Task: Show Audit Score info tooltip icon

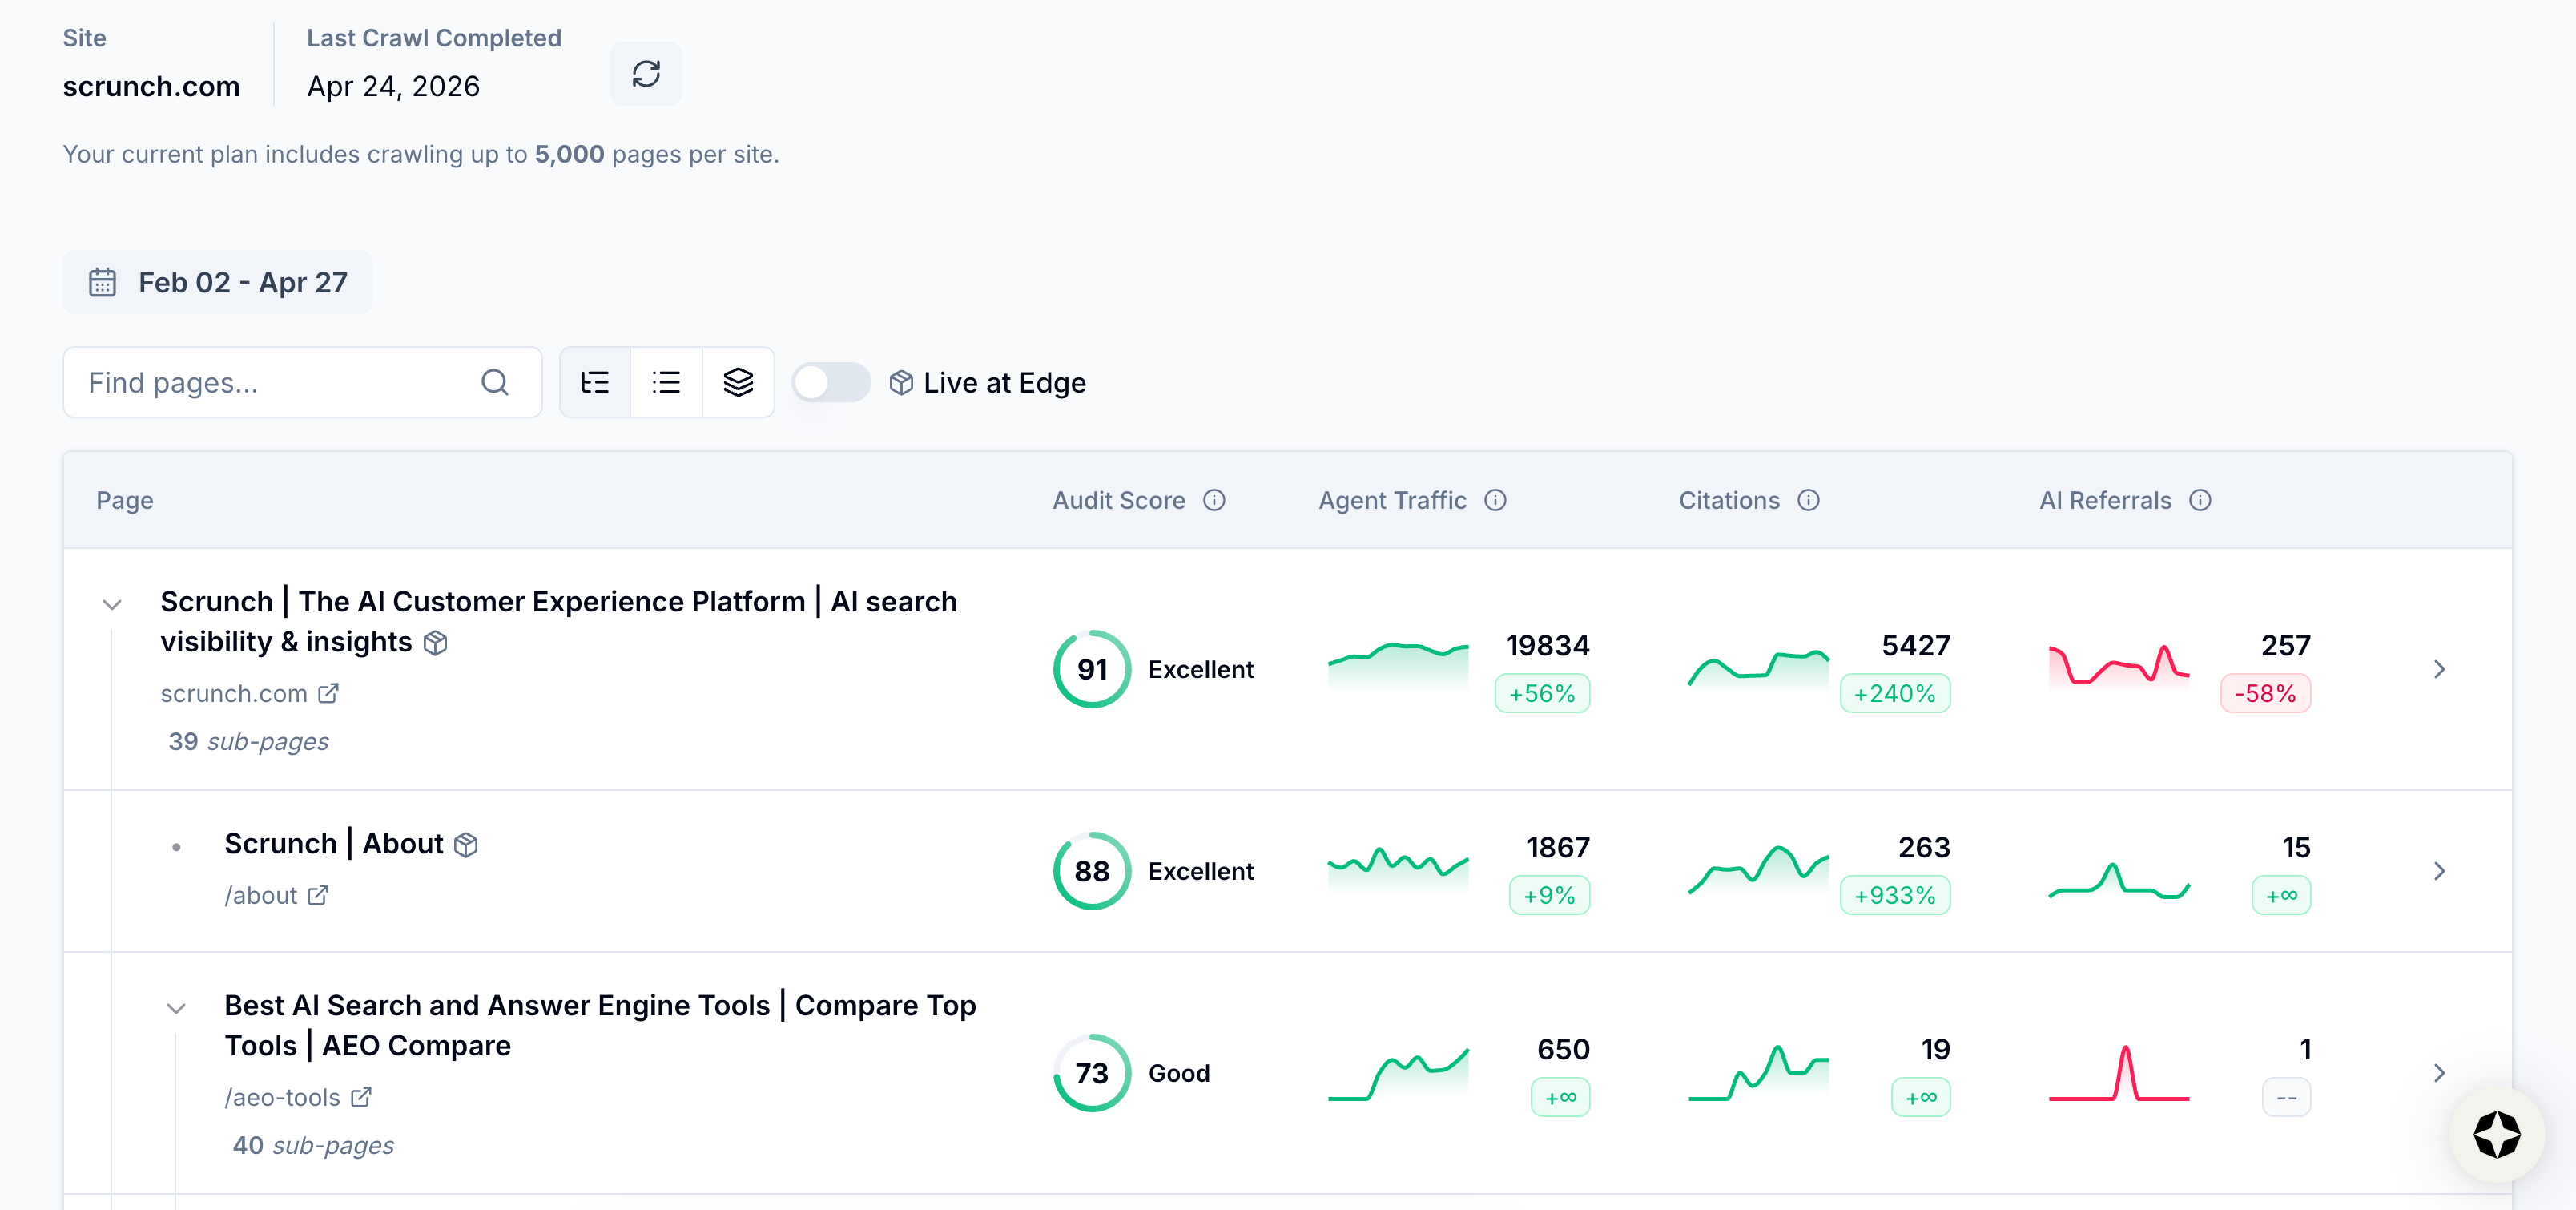Action: point(1214,500)
